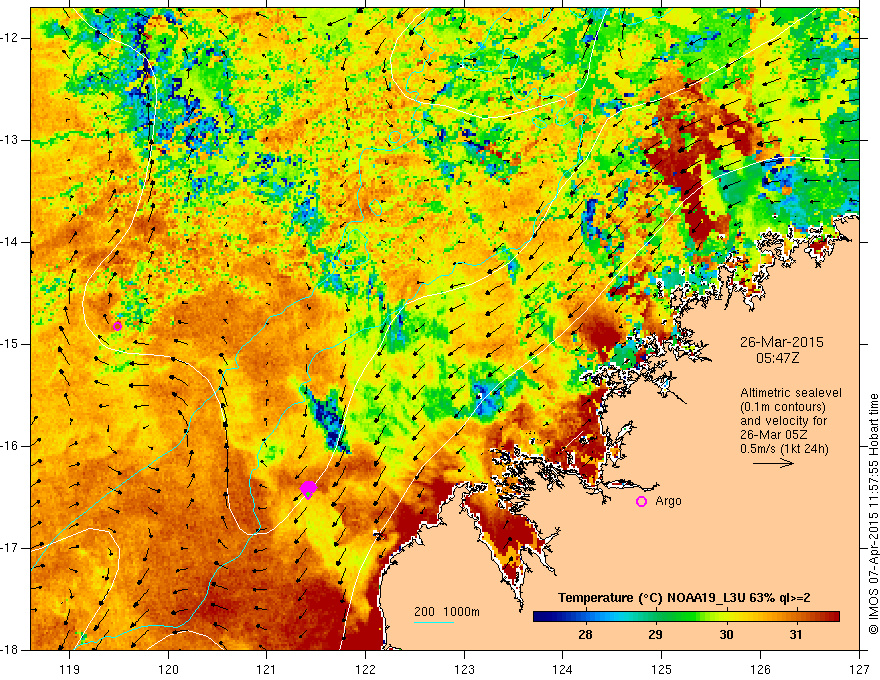880x680 pixels.
Task: Click the magenta Argo legend circle
Action: (x=641, y=502)
